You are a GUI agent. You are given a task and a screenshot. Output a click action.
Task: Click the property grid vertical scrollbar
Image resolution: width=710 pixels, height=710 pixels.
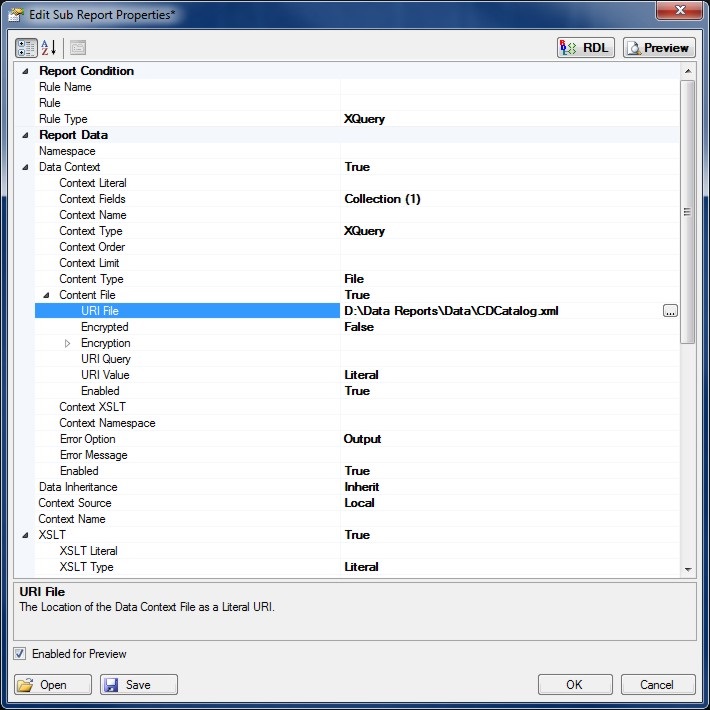coord(687,212)
